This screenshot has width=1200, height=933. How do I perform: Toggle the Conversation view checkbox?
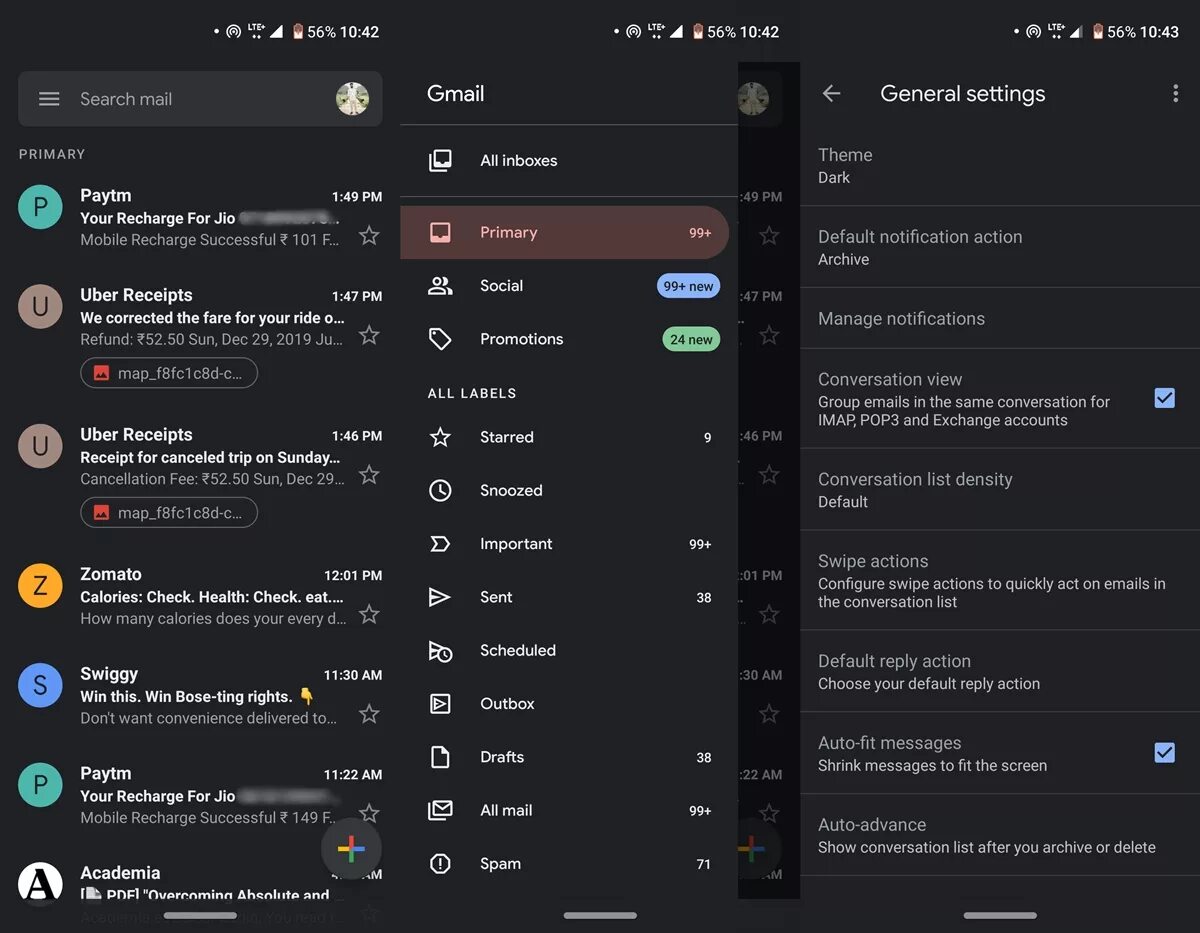1164,398
